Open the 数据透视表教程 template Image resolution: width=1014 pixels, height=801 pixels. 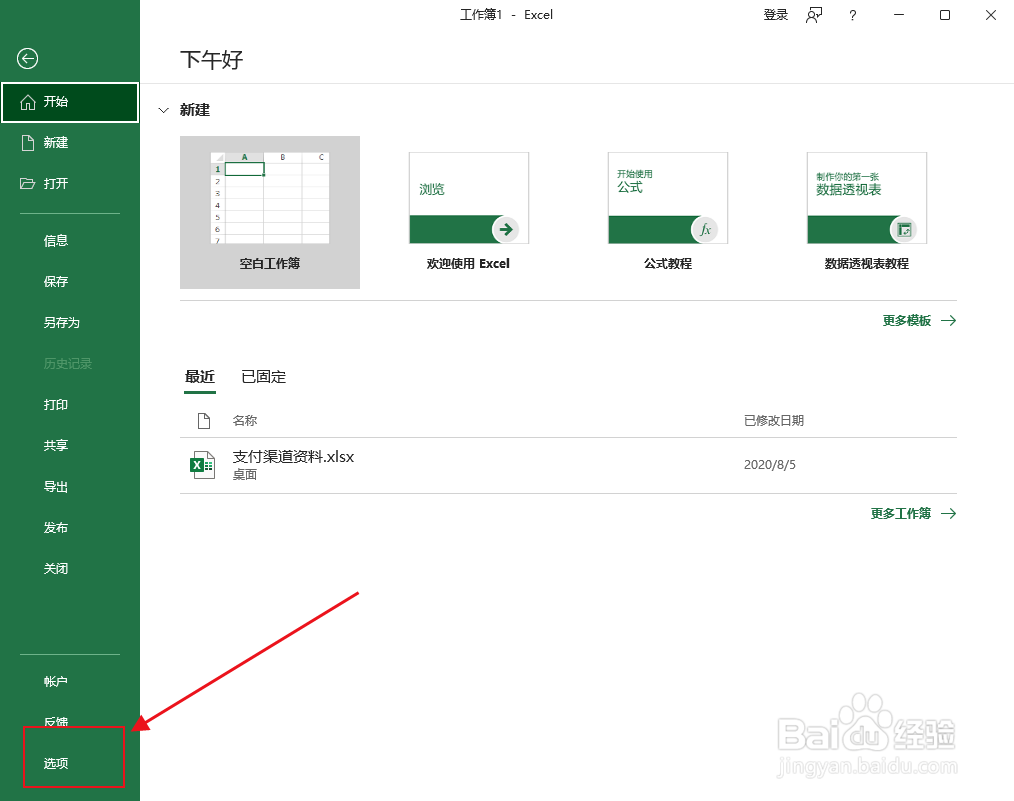click(x=867, y=212)
